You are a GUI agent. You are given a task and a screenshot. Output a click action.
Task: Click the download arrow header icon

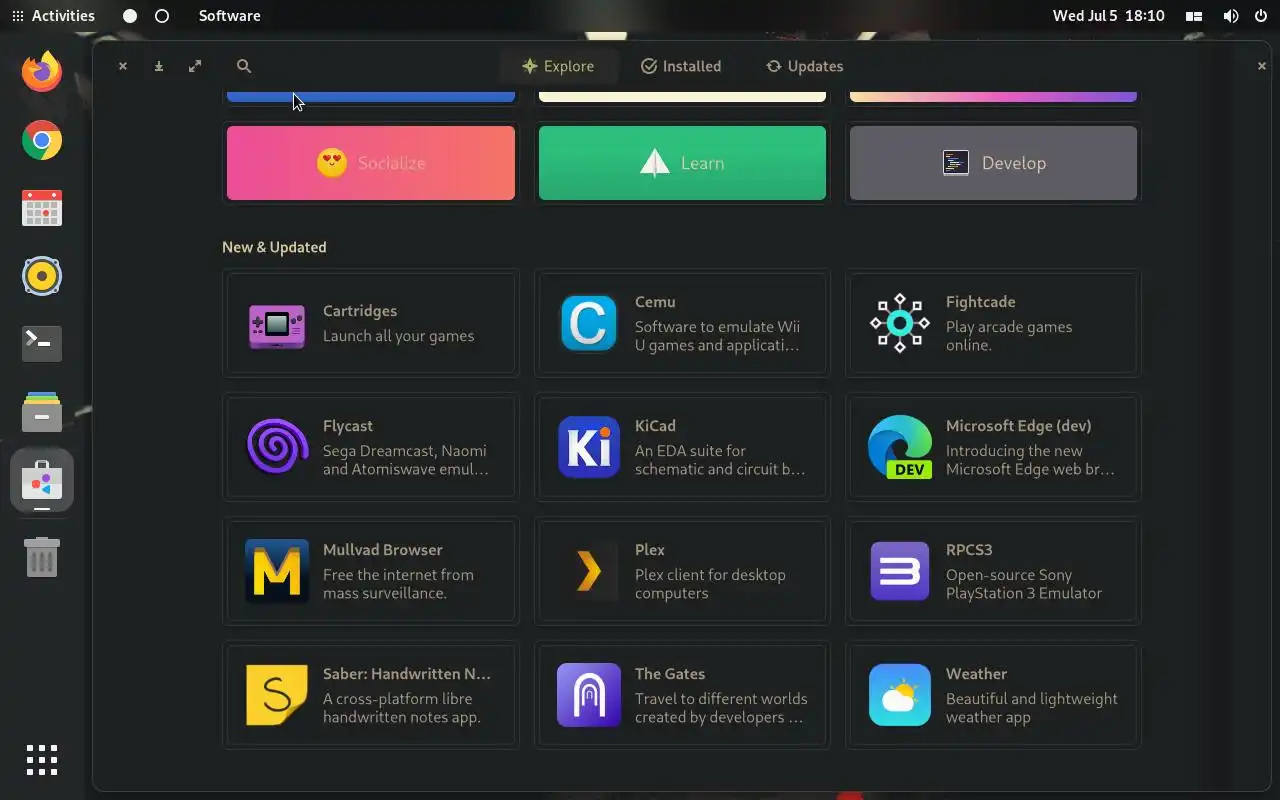[158, 66]
